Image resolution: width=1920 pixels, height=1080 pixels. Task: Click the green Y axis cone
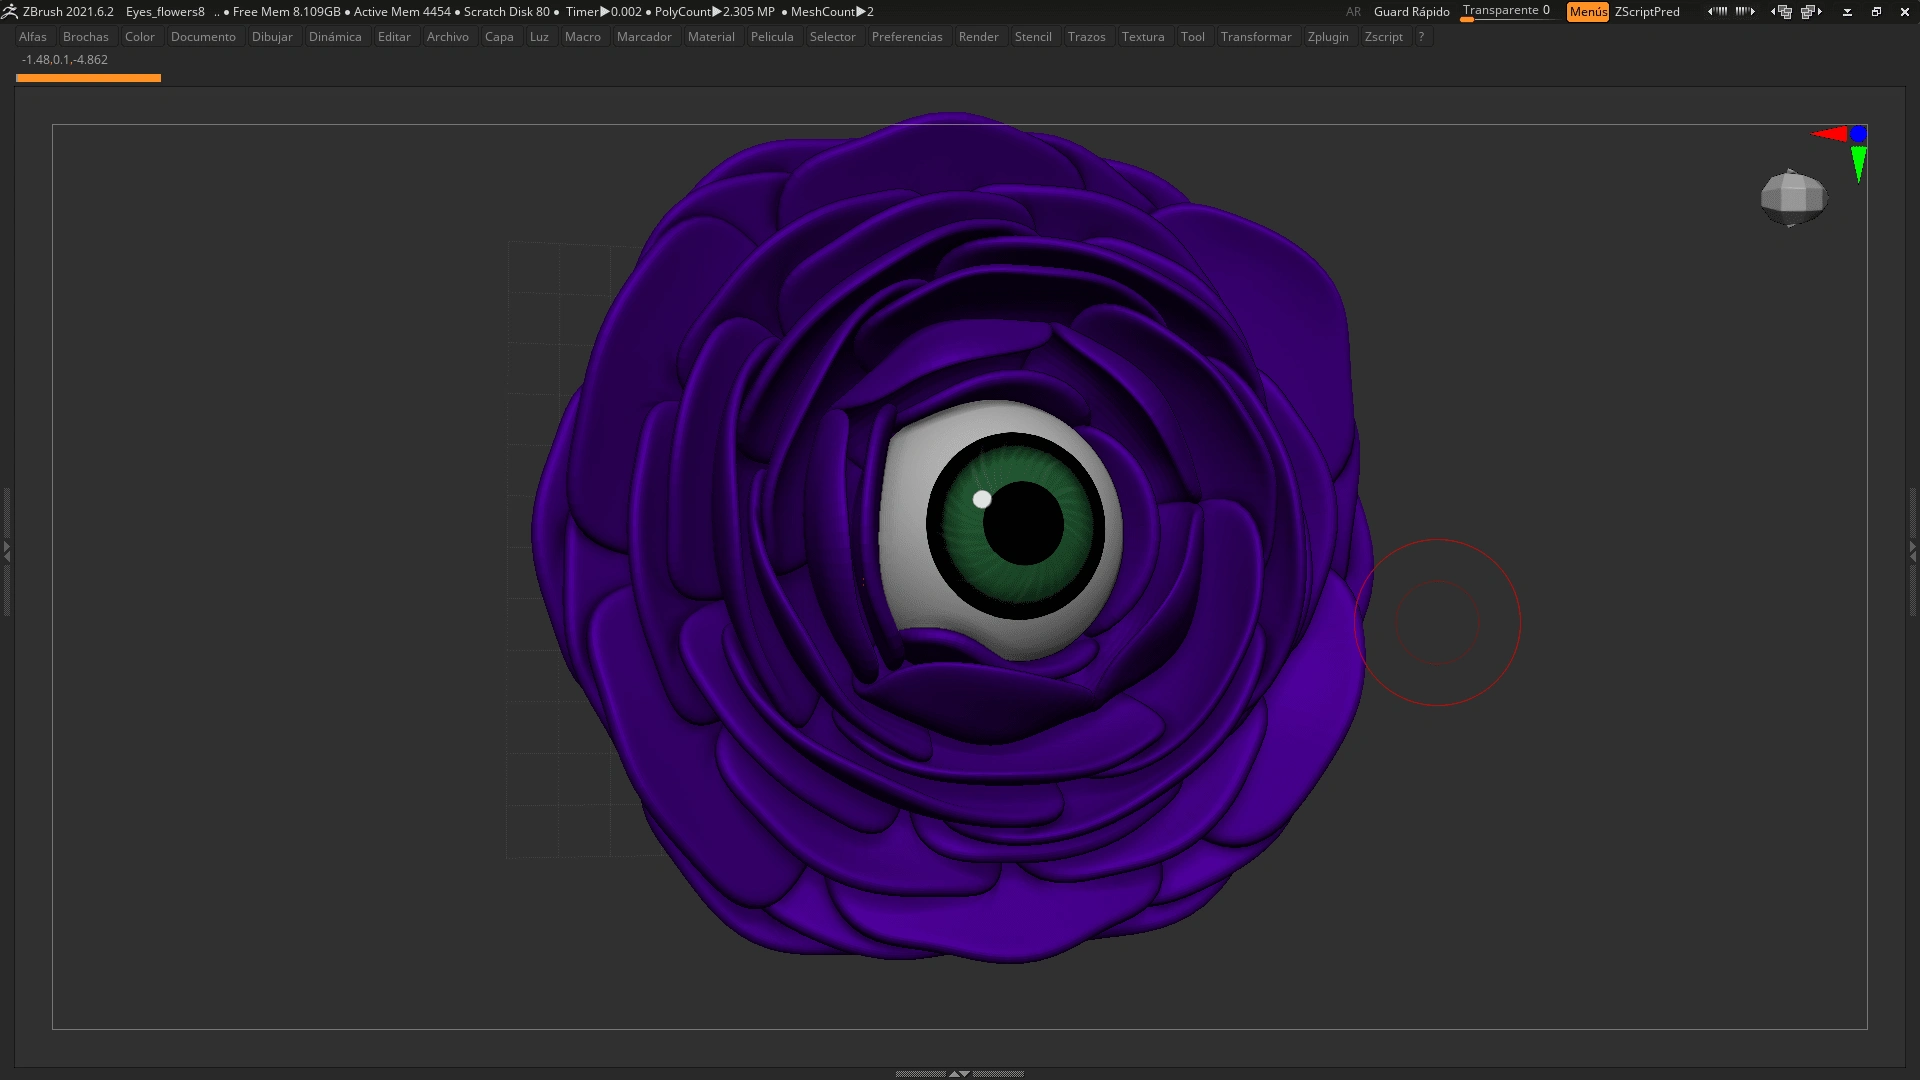[x=1858, y=164]
